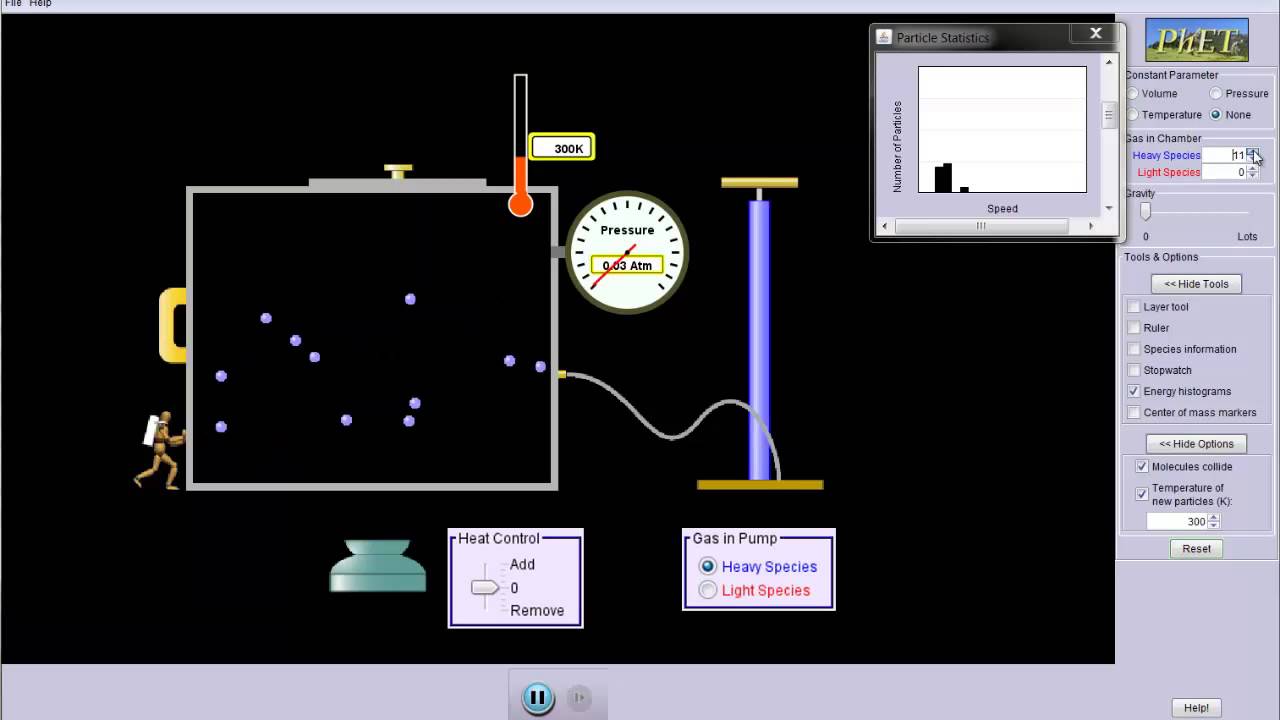Choose Light Species in Gas in Pump
The width and height of the screenshot is (1280, 720).
pos(708,590)
